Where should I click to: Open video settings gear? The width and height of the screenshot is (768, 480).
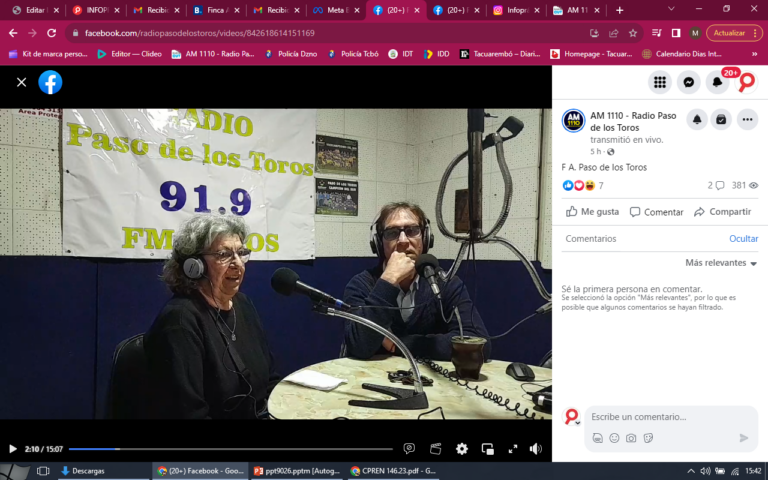pos(461,449)
